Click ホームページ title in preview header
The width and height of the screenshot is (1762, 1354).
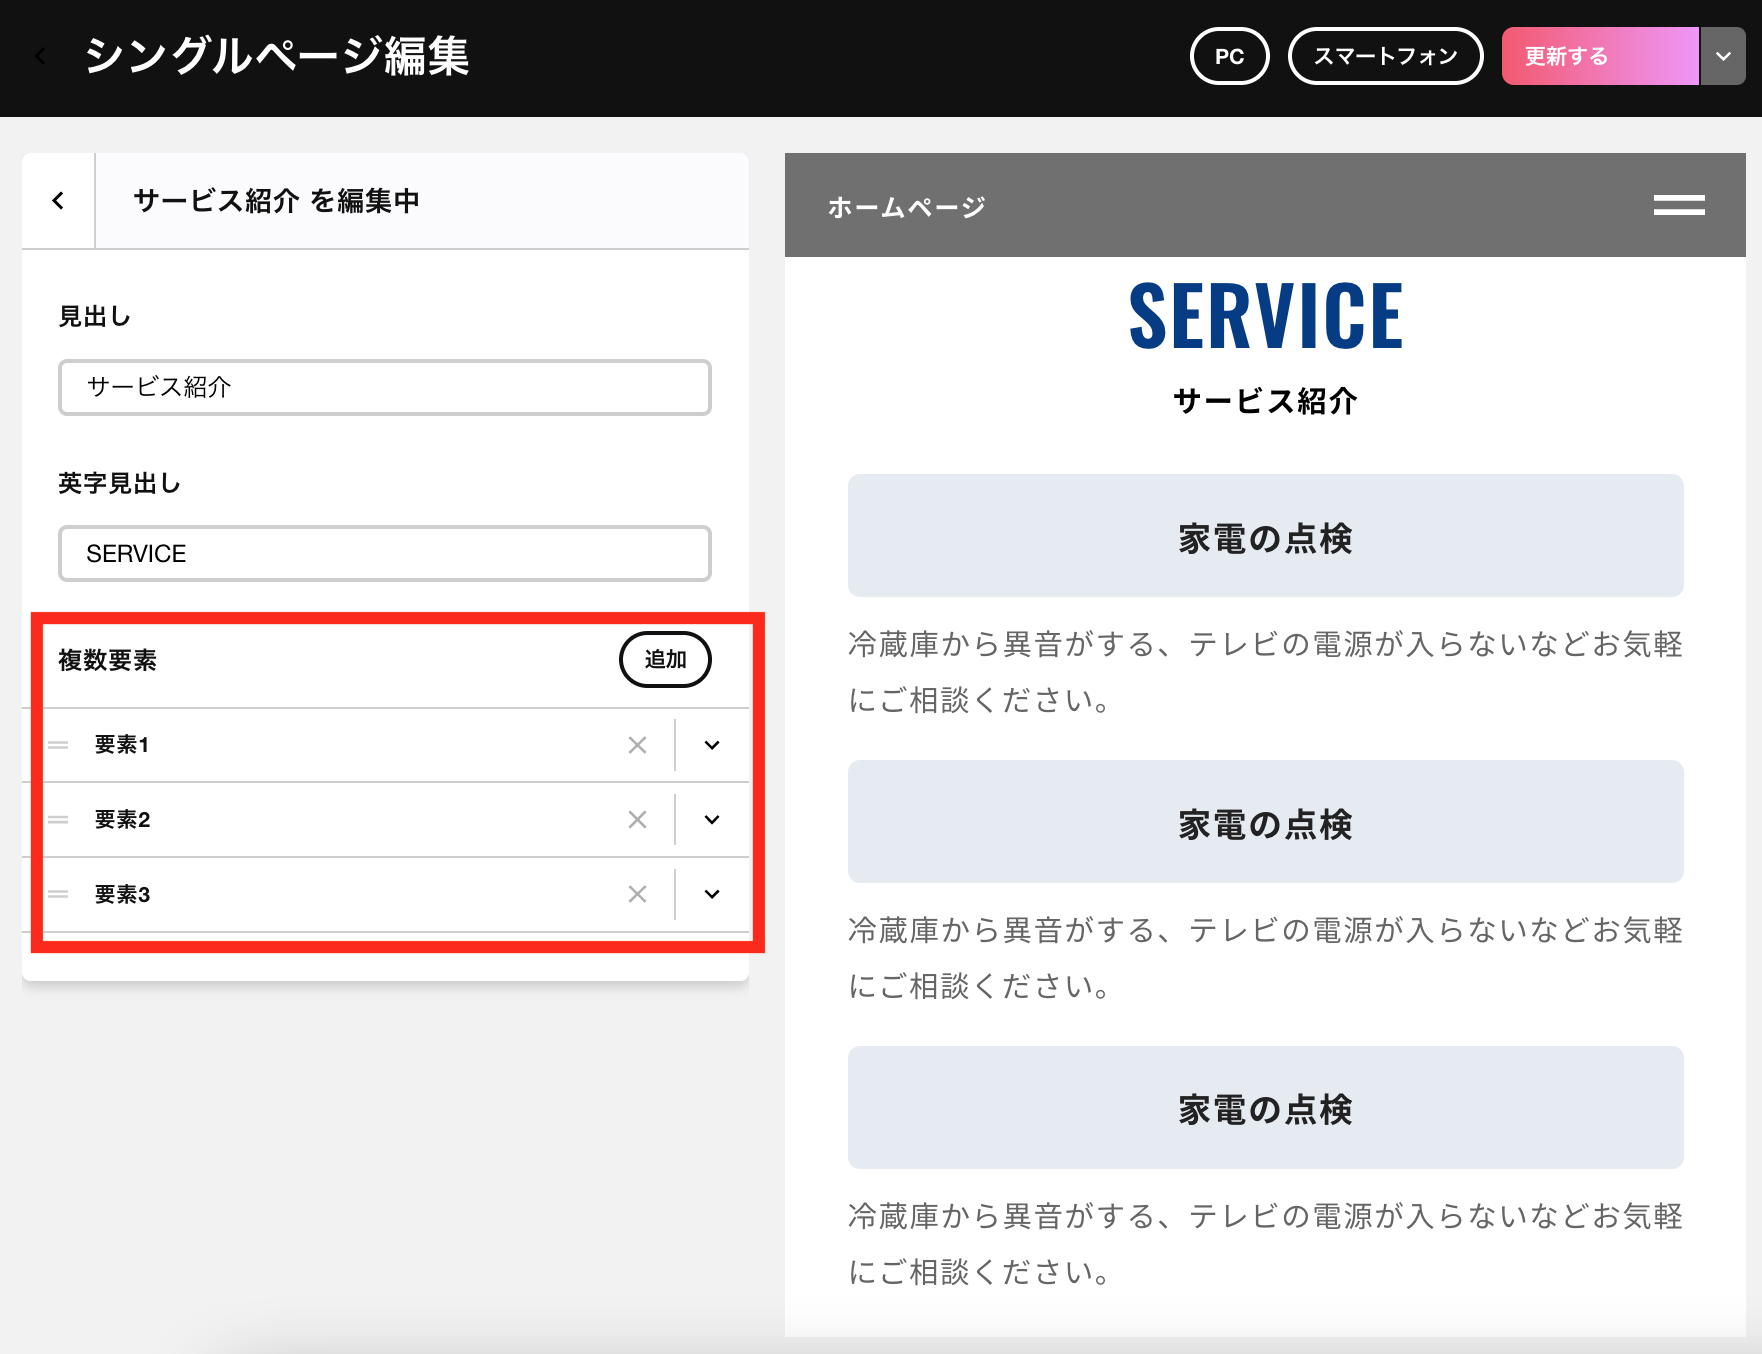coord(906,207)
